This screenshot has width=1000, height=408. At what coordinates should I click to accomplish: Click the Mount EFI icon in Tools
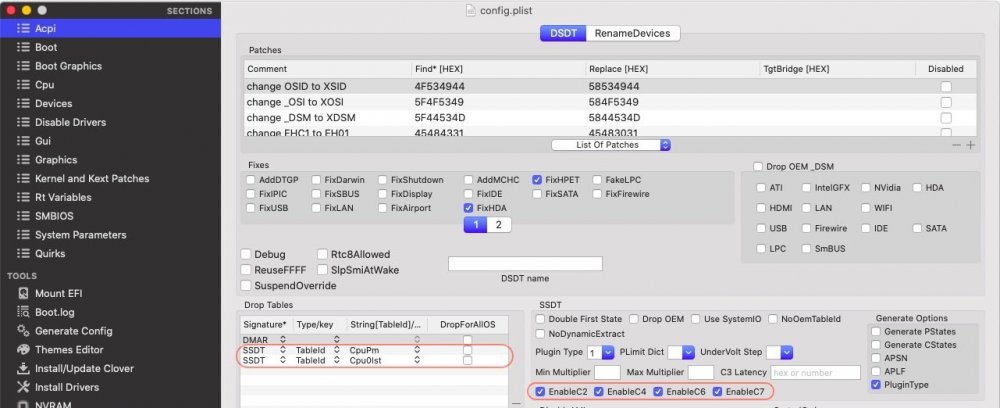point(22,293)
